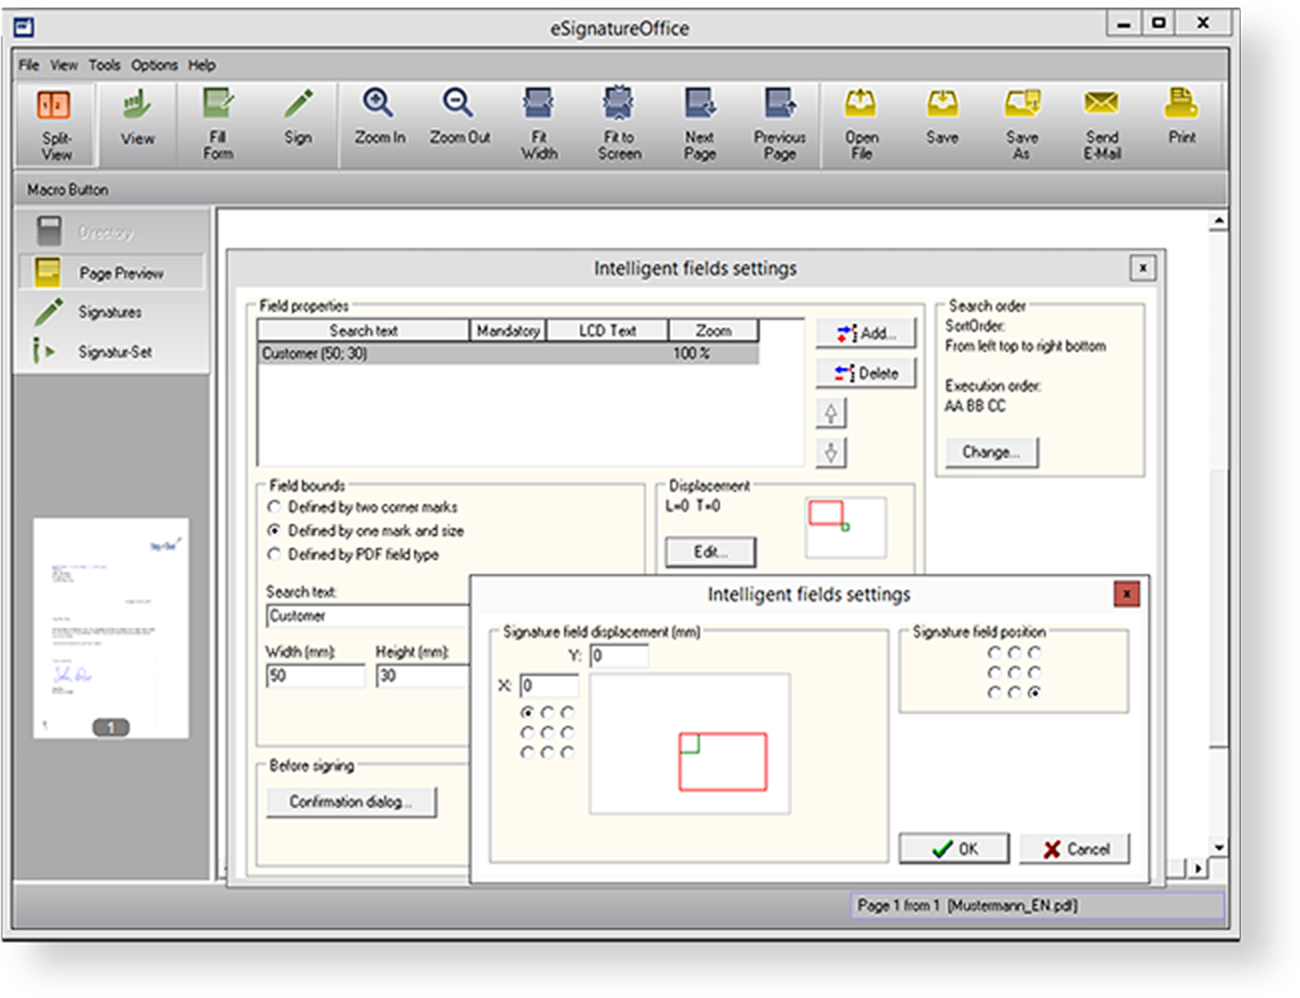
Task: Click the 'Zoom' column header
Action: click(x=713, y=331)
